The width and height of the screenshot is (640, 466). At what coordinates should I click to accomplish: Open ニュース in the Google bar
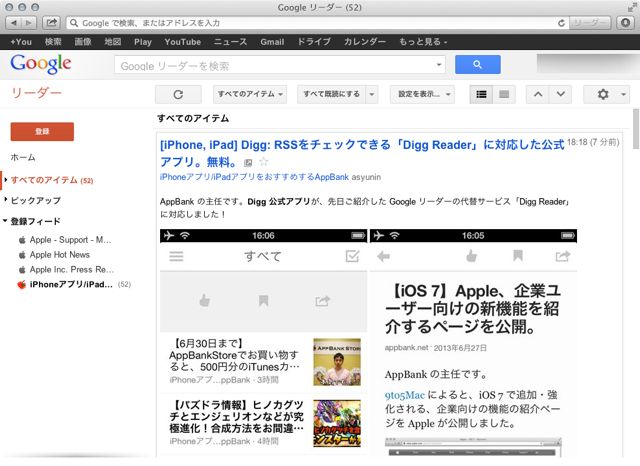click(230, 42)
